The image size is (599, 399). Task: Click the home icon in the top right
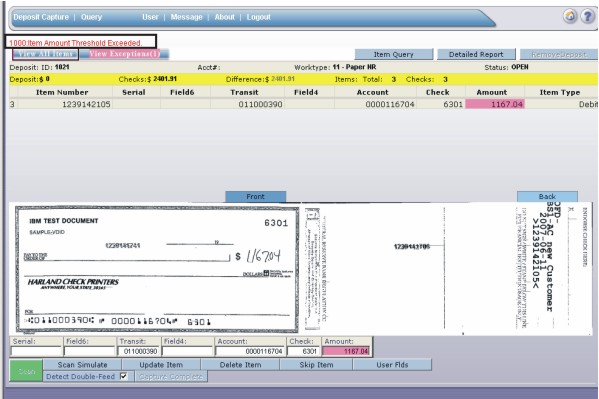pyautogui.click(x=570, y=16)
